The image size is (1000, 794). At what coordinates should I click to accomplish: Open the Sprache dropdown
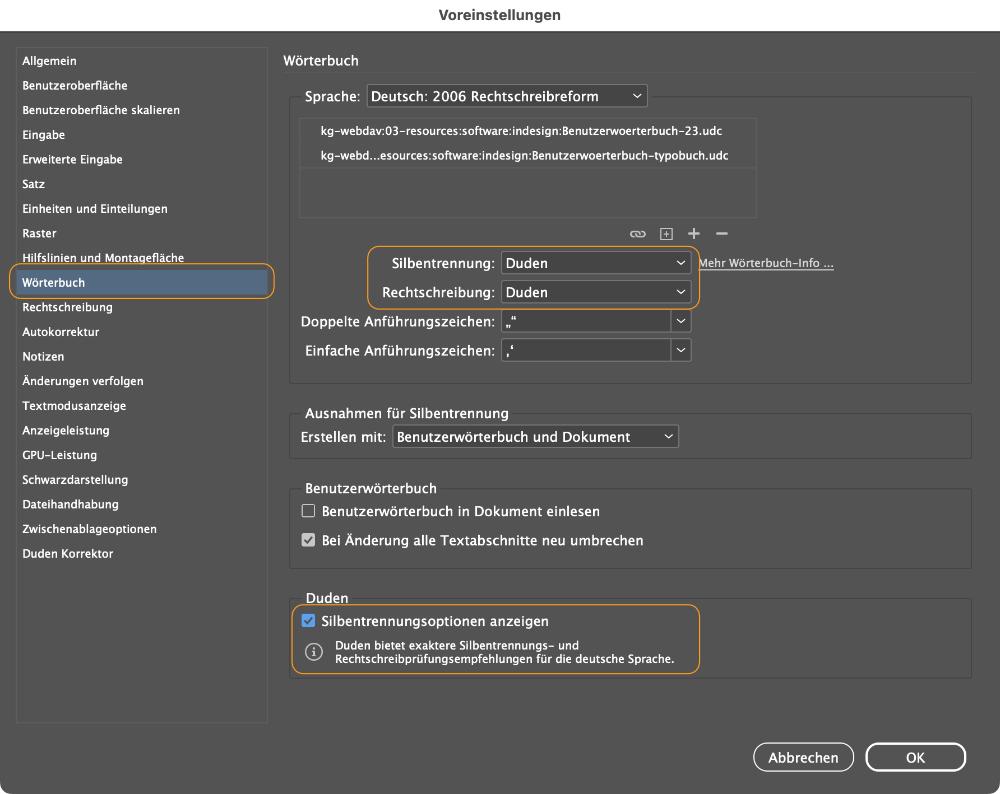click(x=507, y=96)
